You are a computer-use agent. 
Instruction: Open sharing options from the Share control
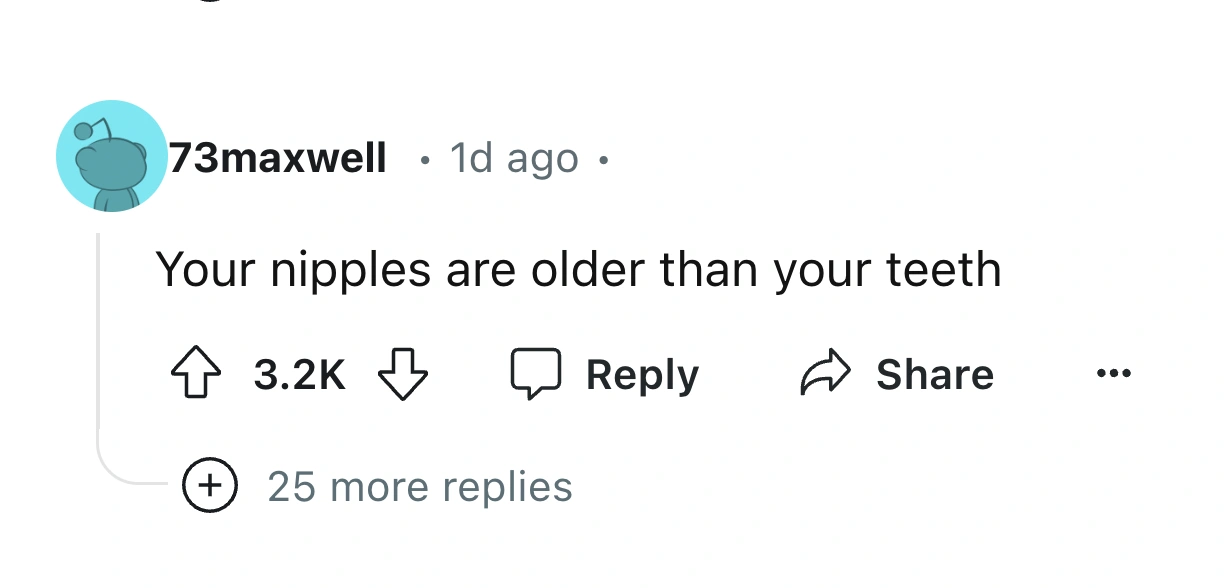935,374
